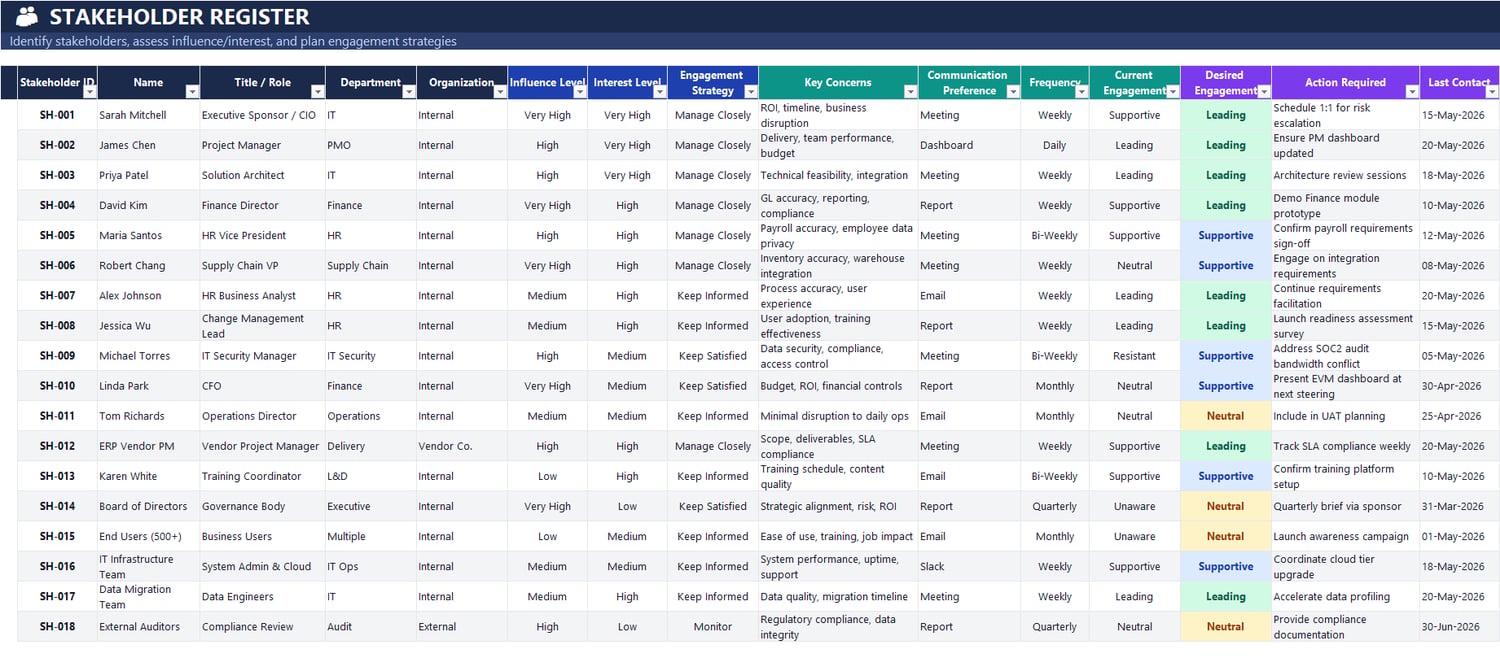Select the Operations Director role cell
Screen dimensions: 1500x658
coord(262,415)
